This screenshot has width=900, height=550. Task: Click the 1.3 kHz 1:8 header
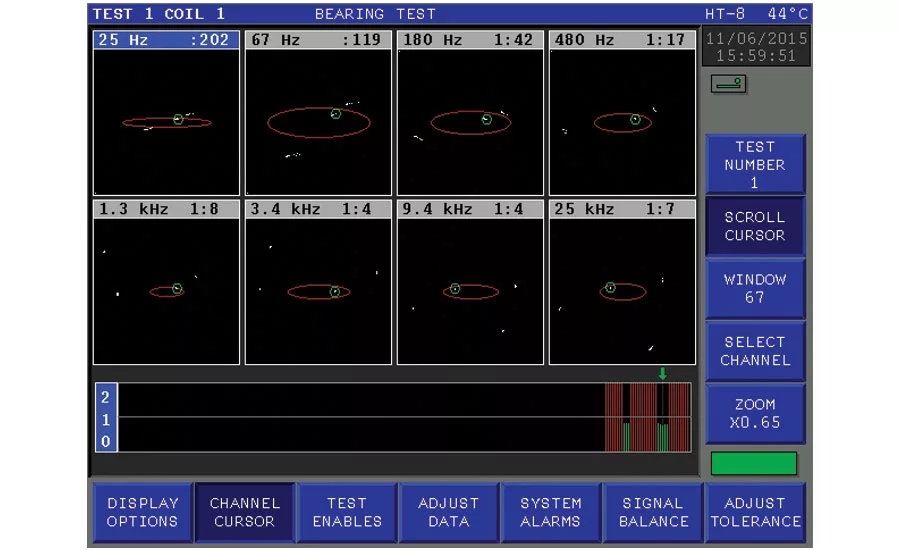(166, 209)
